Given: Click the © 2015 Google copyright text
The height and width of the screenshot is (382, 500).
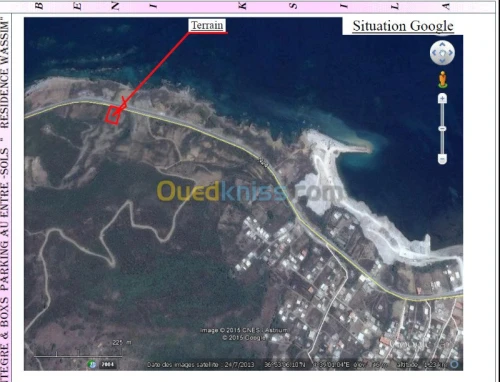Looking at the screenshot, I should click(244, 338).
